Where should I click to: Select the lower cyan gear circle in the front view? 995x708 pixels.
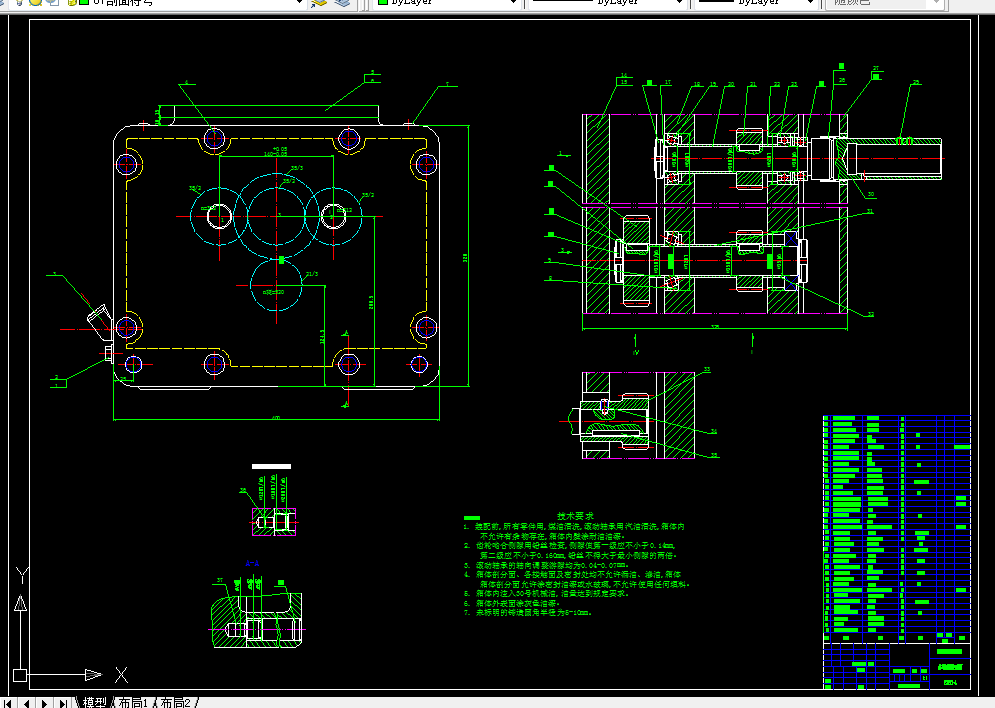(276, 285)
